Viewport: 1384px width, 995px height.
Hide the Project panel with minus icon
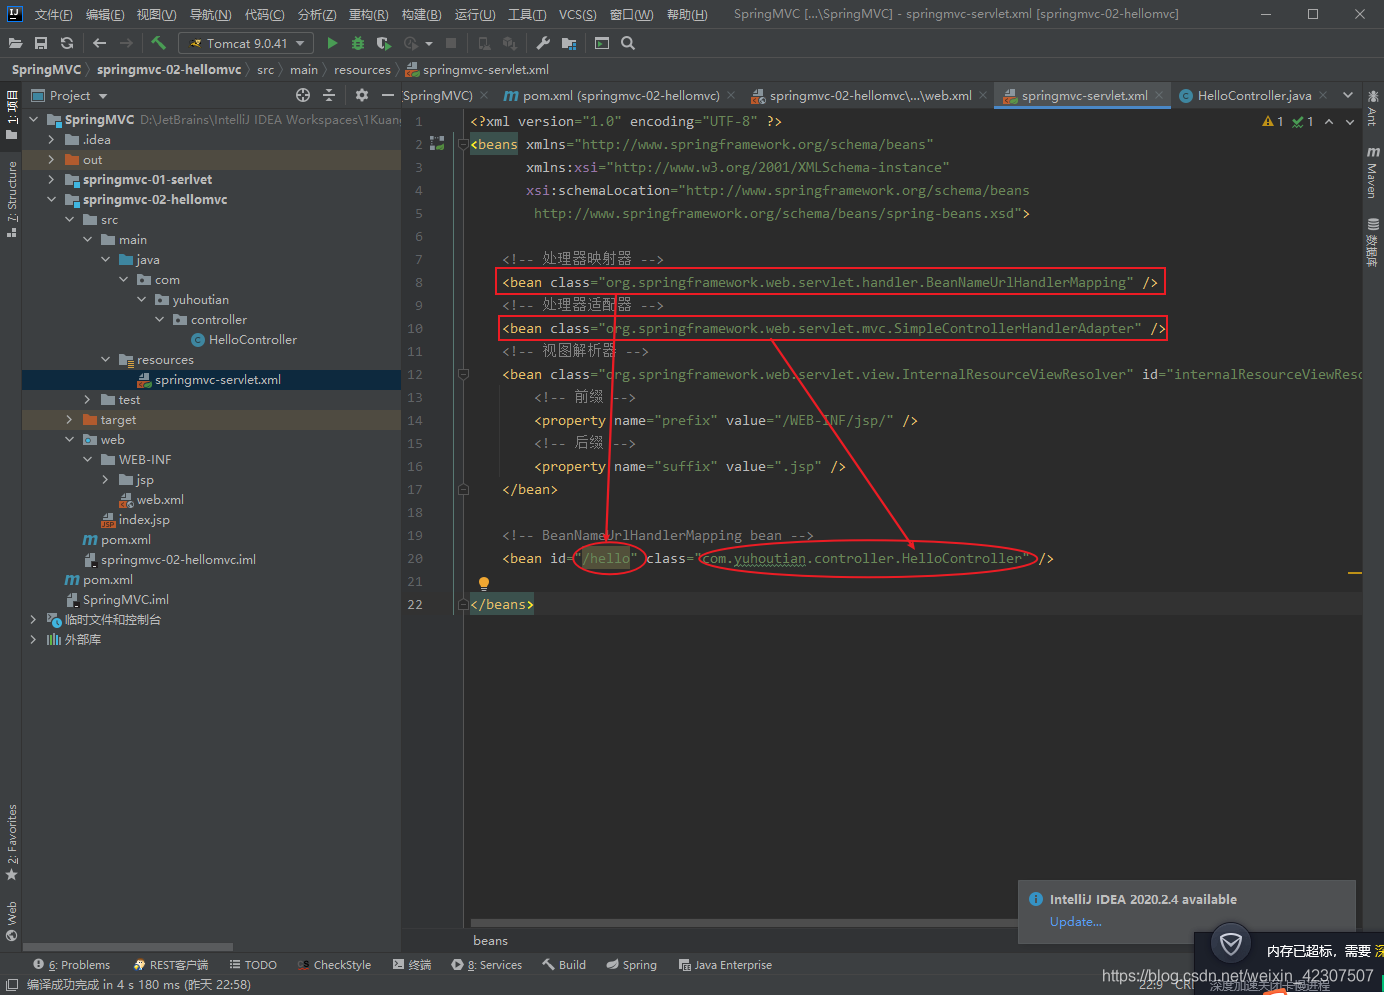[x=388, y=95]
